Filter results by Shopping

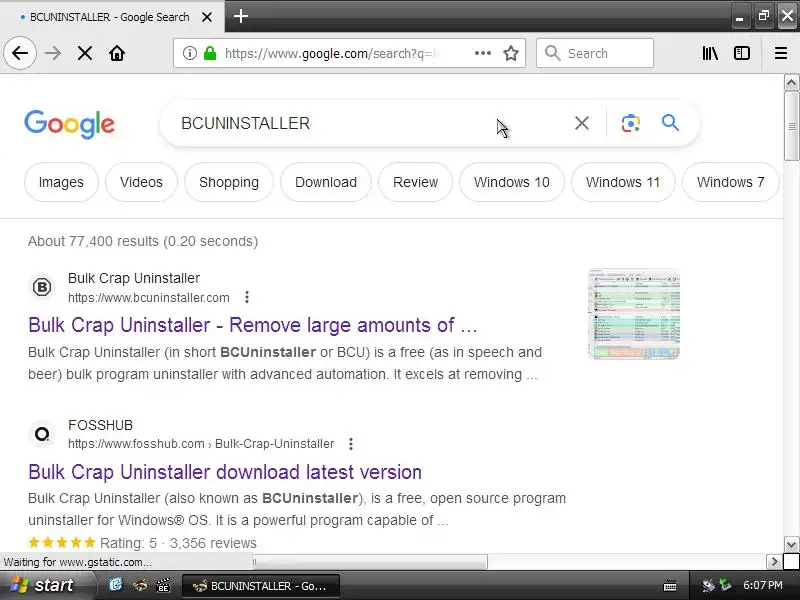point(229,182)
